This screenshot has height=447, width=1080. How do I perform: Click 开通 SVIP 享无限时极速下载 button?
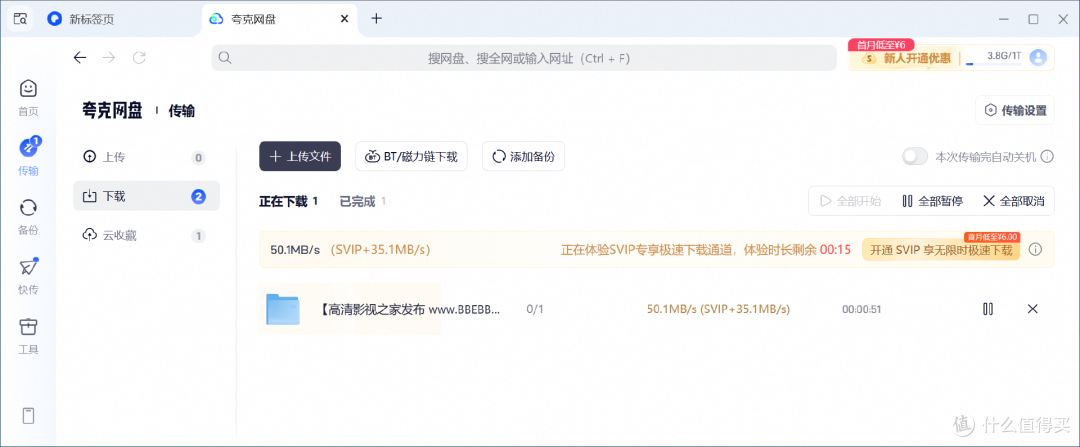[941, 249]
